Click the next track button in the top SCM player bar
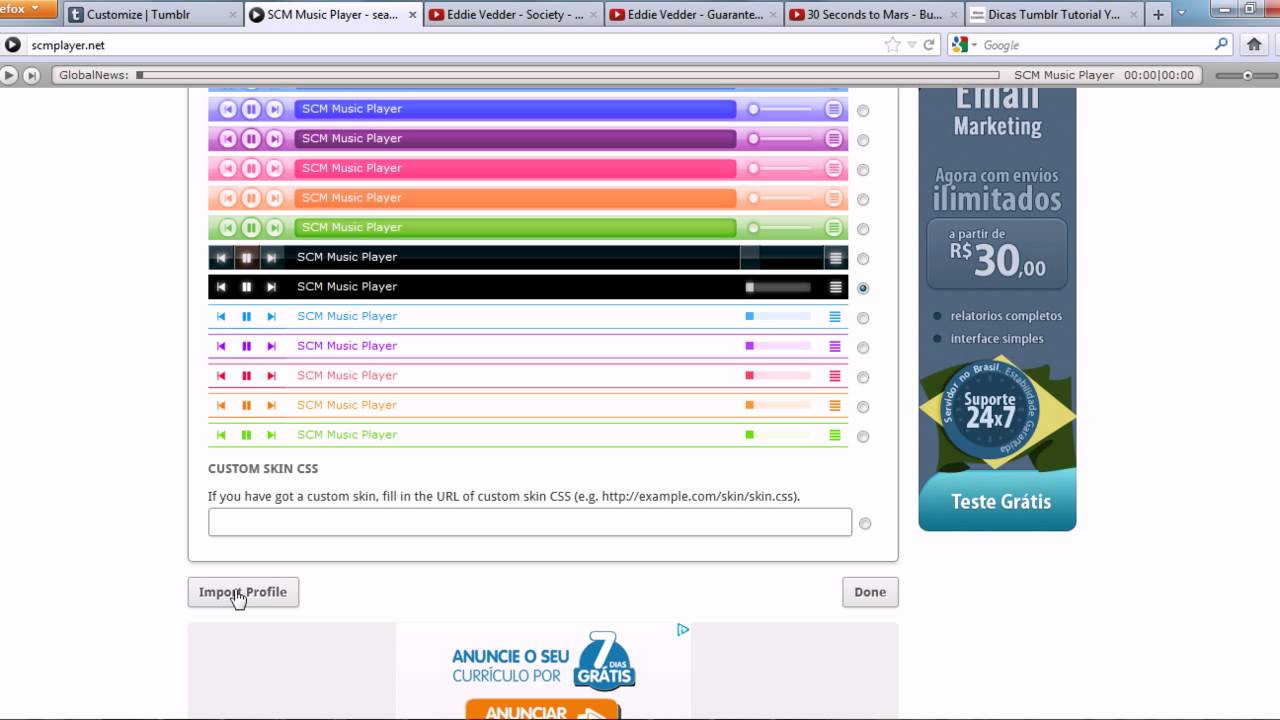 [32, 75]
